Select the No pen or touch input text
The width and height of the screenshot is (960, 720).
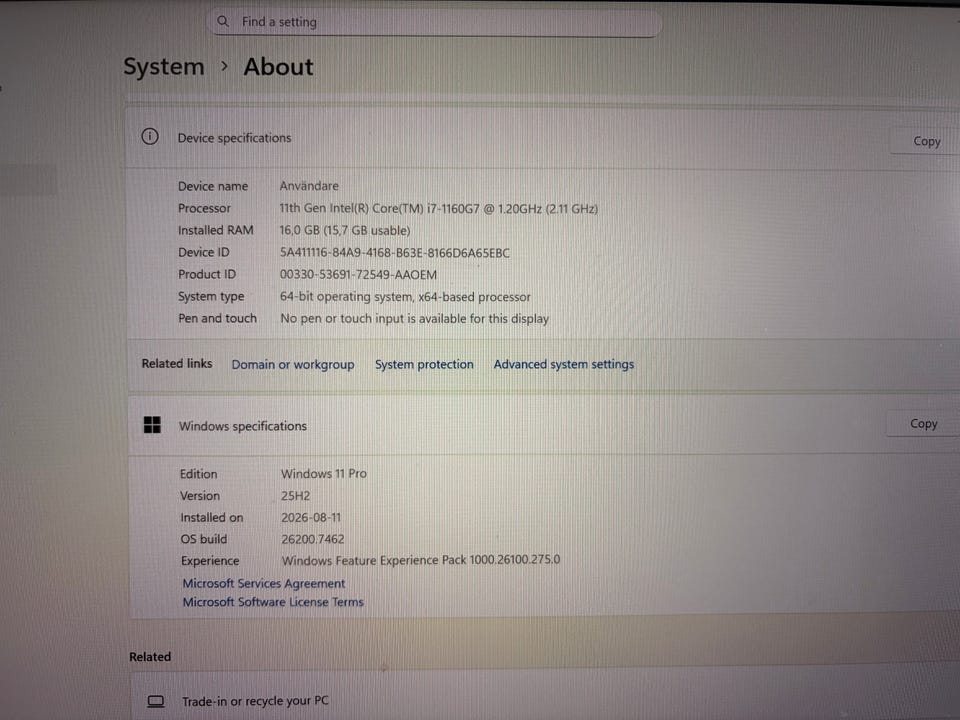click(414, 319)
